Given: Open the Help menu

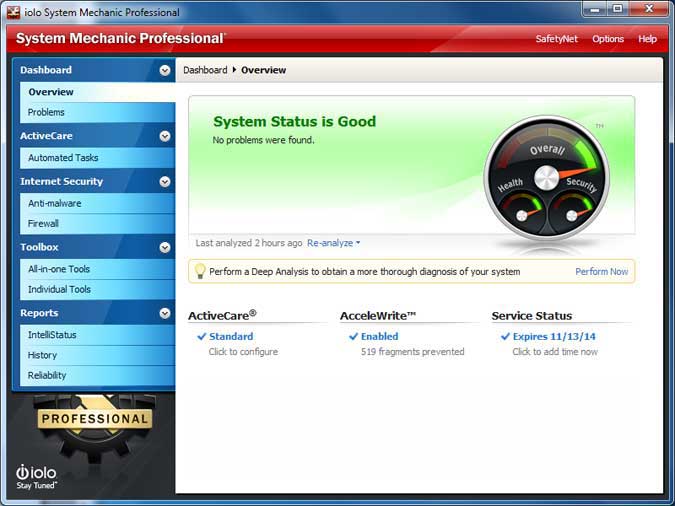Looking at the screenshot, I should [x=647, y=39].
